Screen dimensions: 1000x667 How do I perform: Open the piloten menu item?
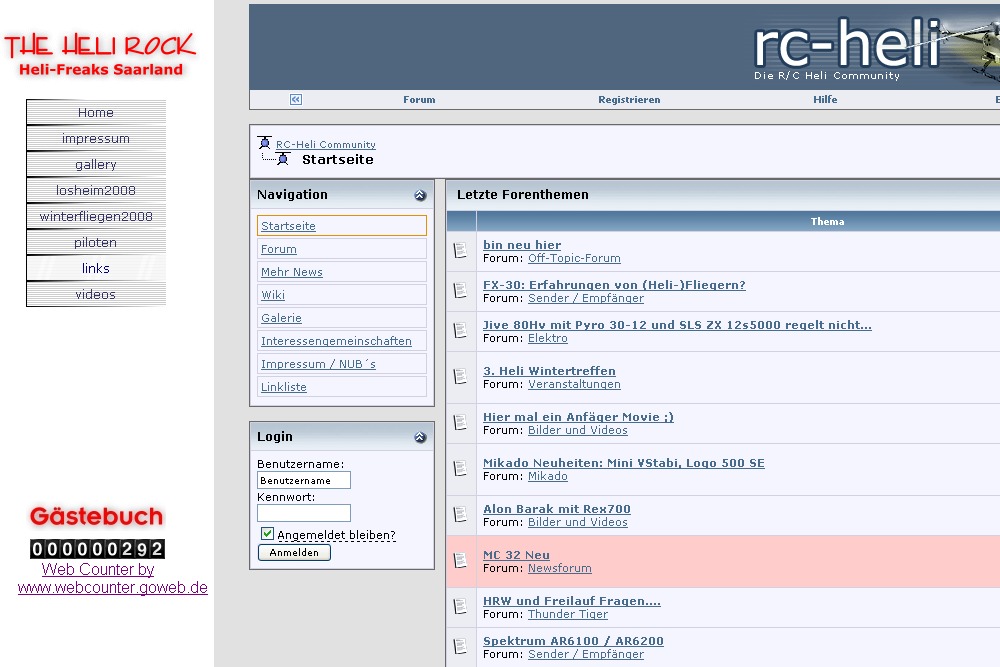coord(96,242)
